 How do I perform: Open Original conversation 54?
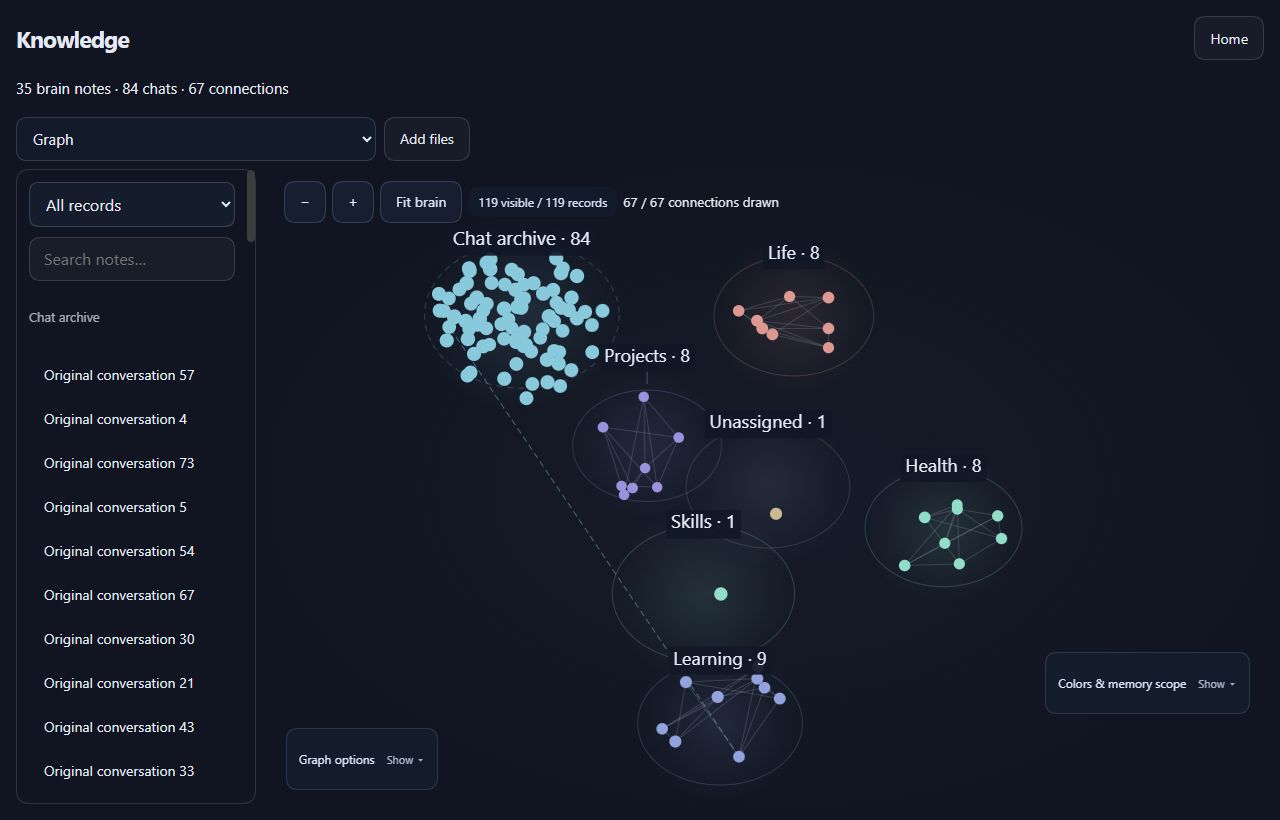coord(119,551)
